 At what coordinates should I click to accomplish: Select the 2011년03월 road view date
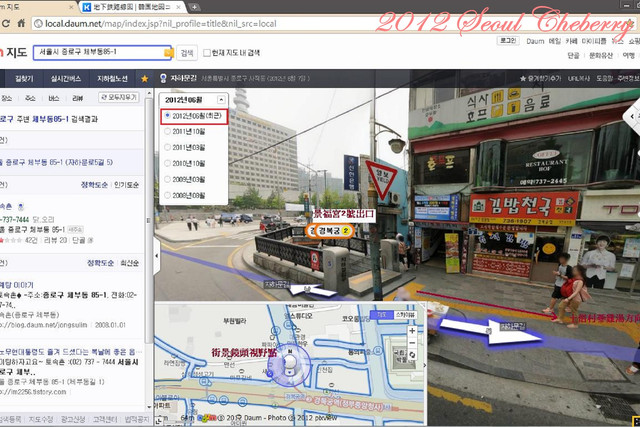coord(184,147)
